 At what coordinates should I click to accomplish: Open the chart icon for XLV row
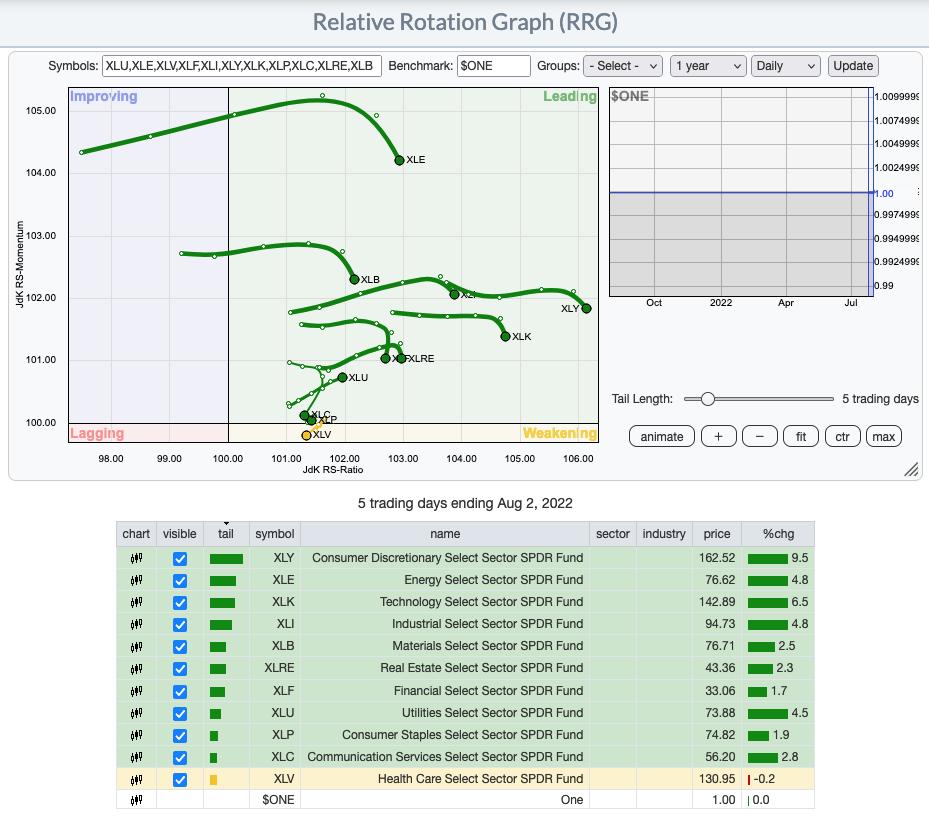click(x=136, y=779)
